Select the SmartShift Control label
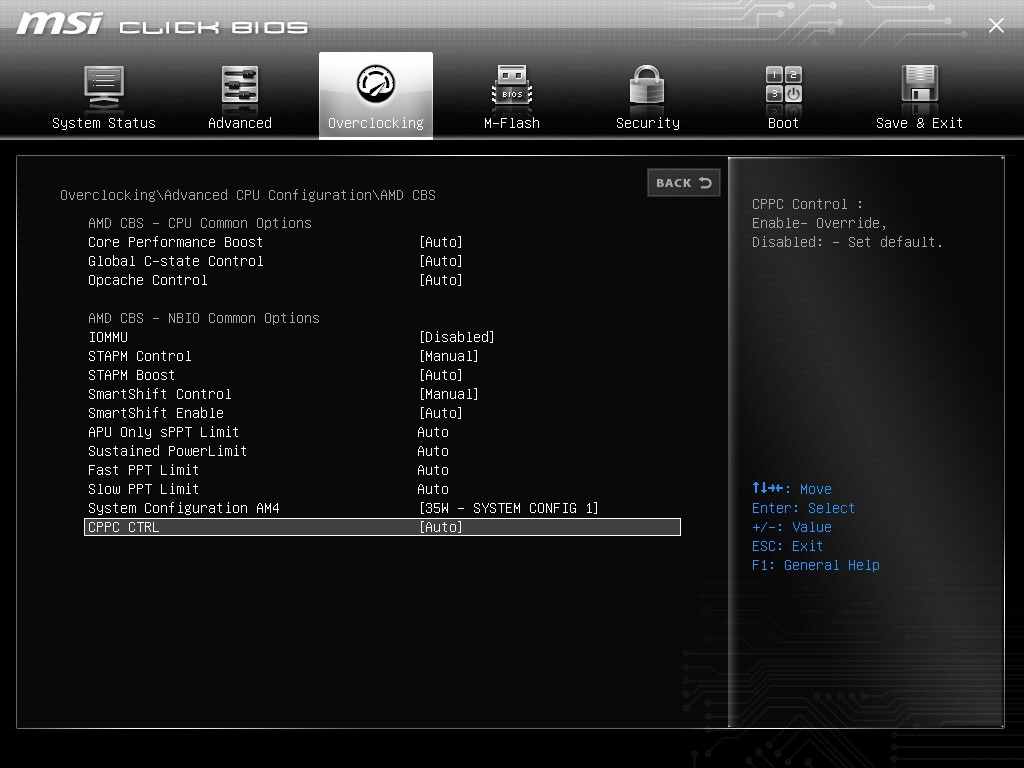1024x768 pixels. [159, 394]
